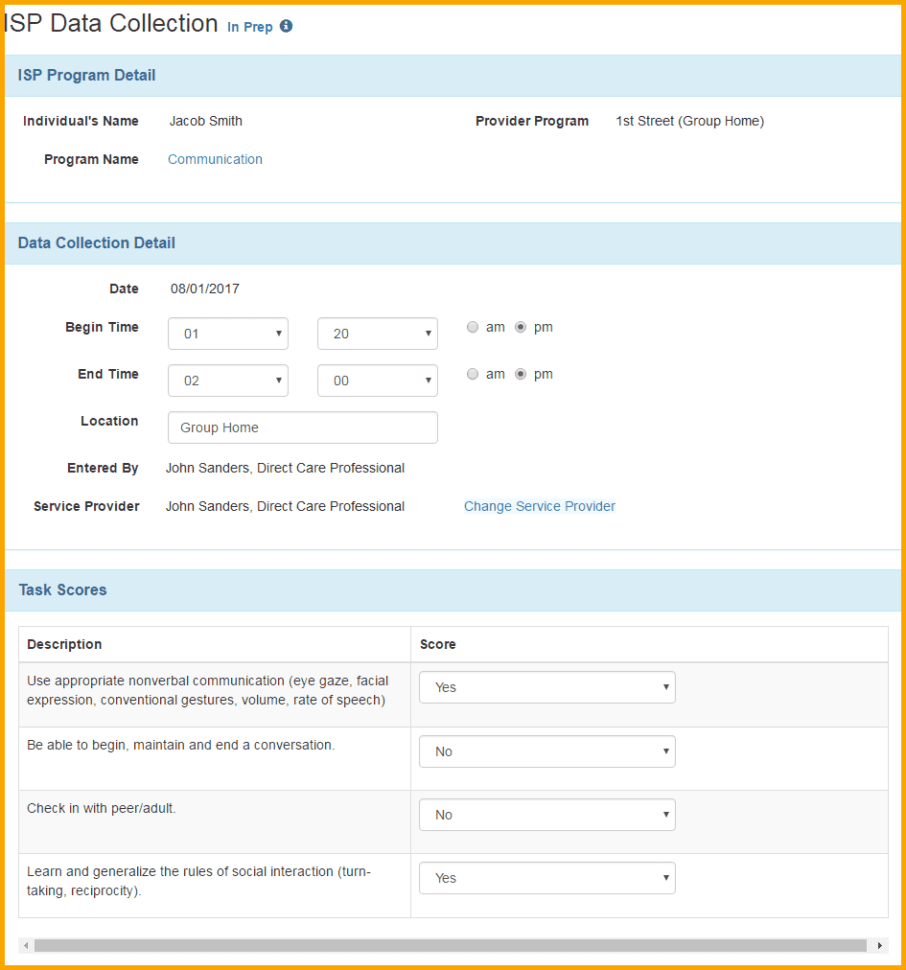Select the am radio for End Time
The image size is (906, 970).
click(472, 373)
